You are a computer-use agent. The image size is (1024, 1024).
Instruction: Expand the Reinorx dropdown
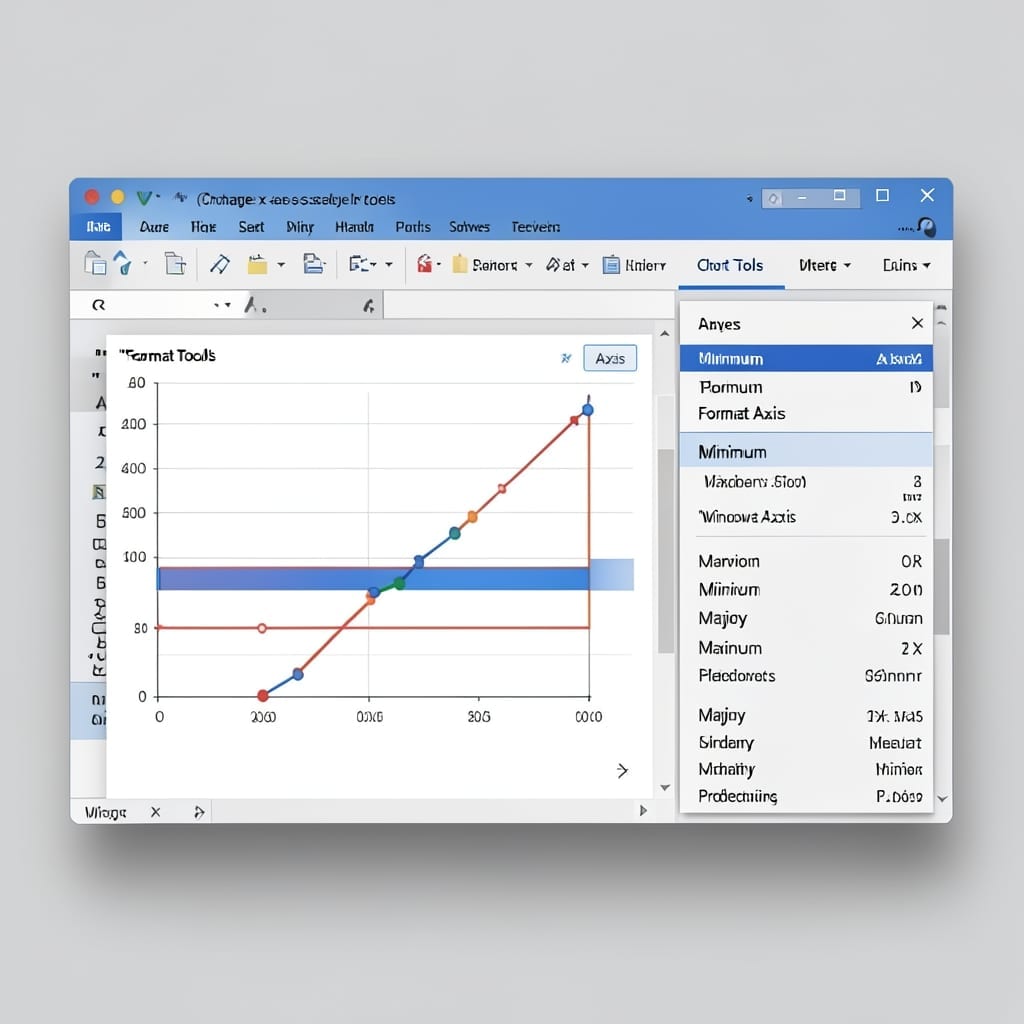(x=528, y=264)
